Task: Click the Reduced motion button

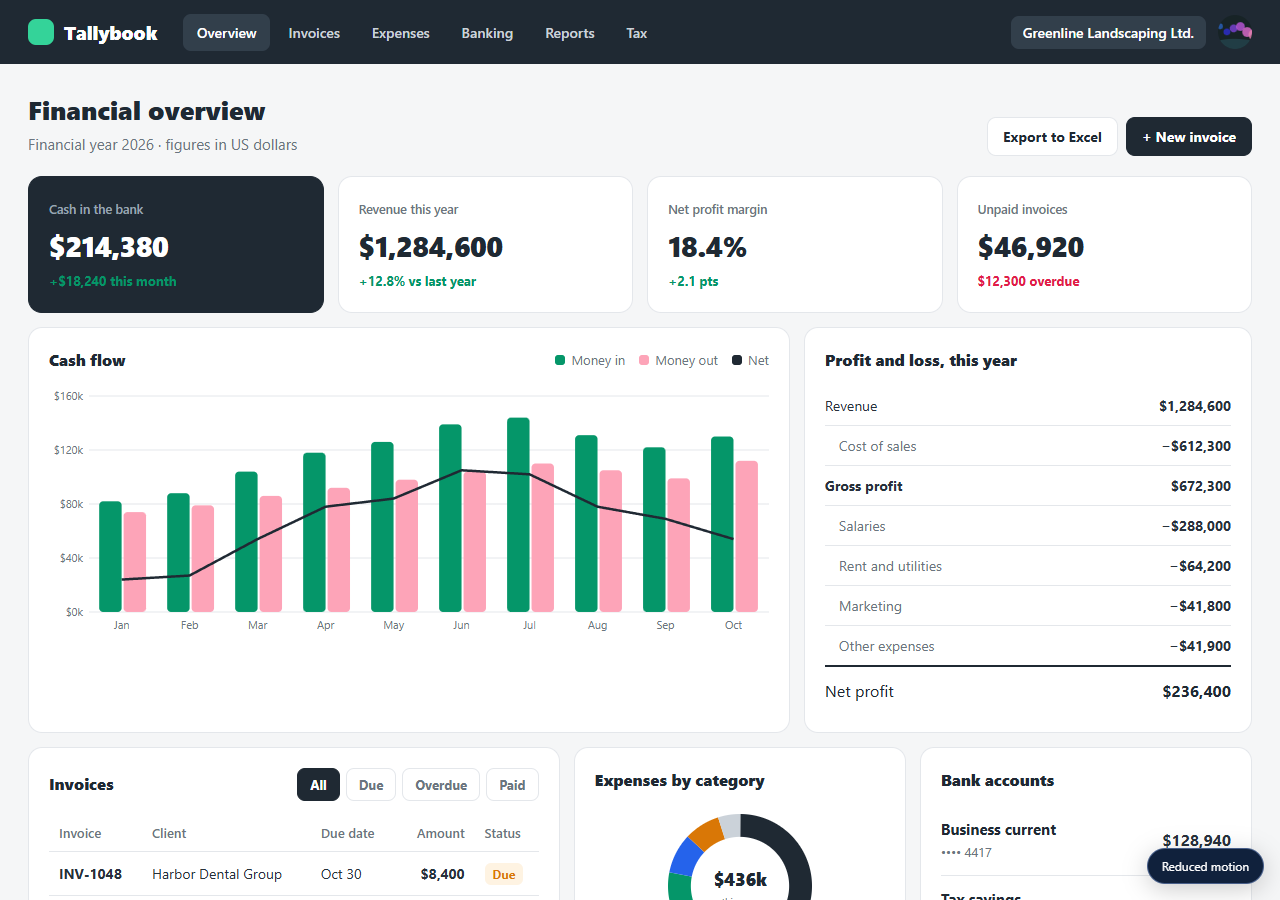Action: (x=1205, y=867)
